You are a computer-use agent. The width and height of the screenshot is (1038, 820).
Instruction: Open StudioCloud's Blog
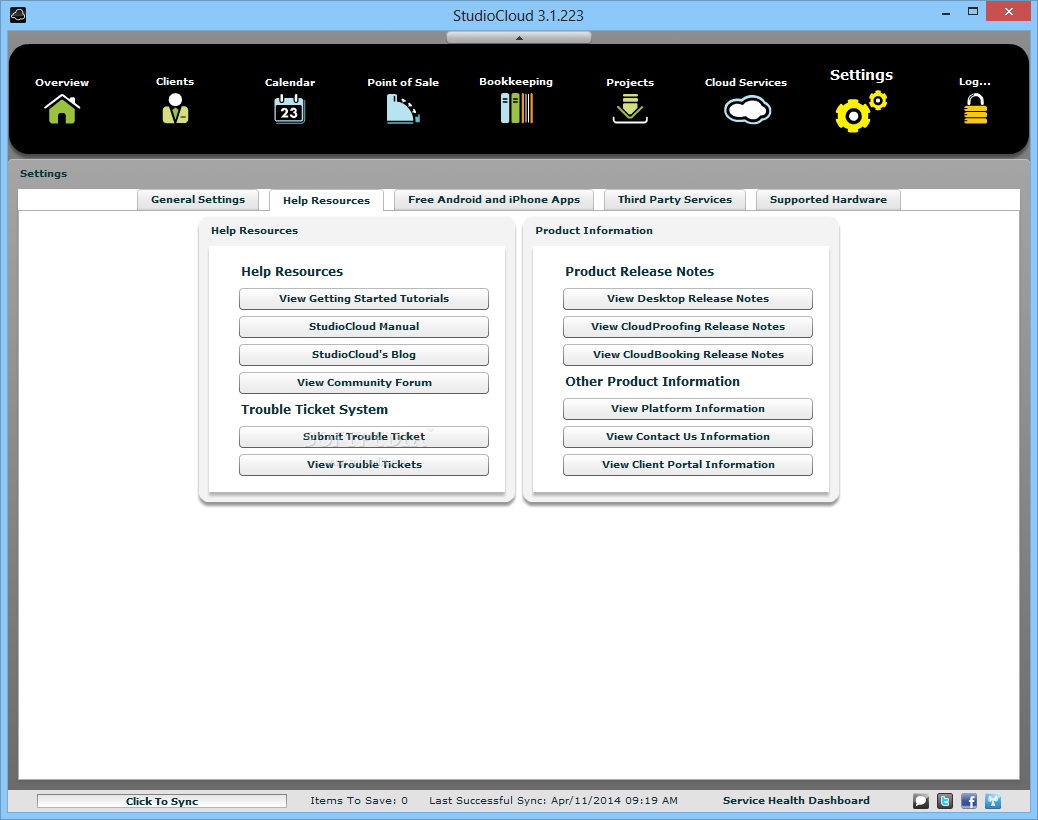click(364, 355)
